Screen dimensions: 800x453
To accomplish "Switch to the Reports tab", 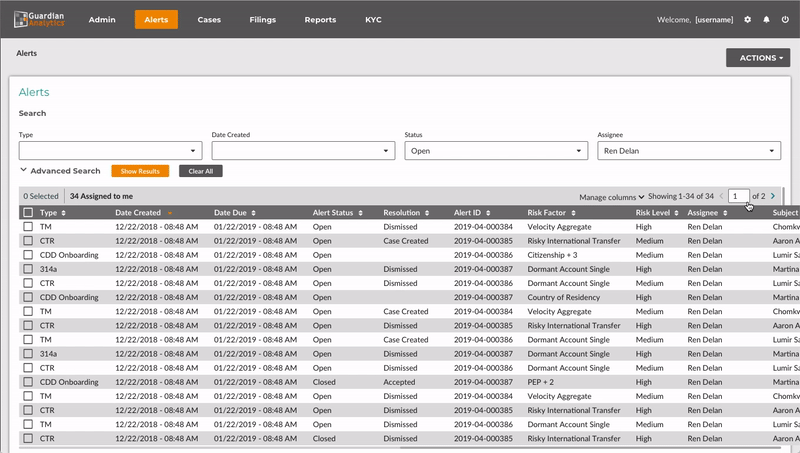I will coord(320,19).
